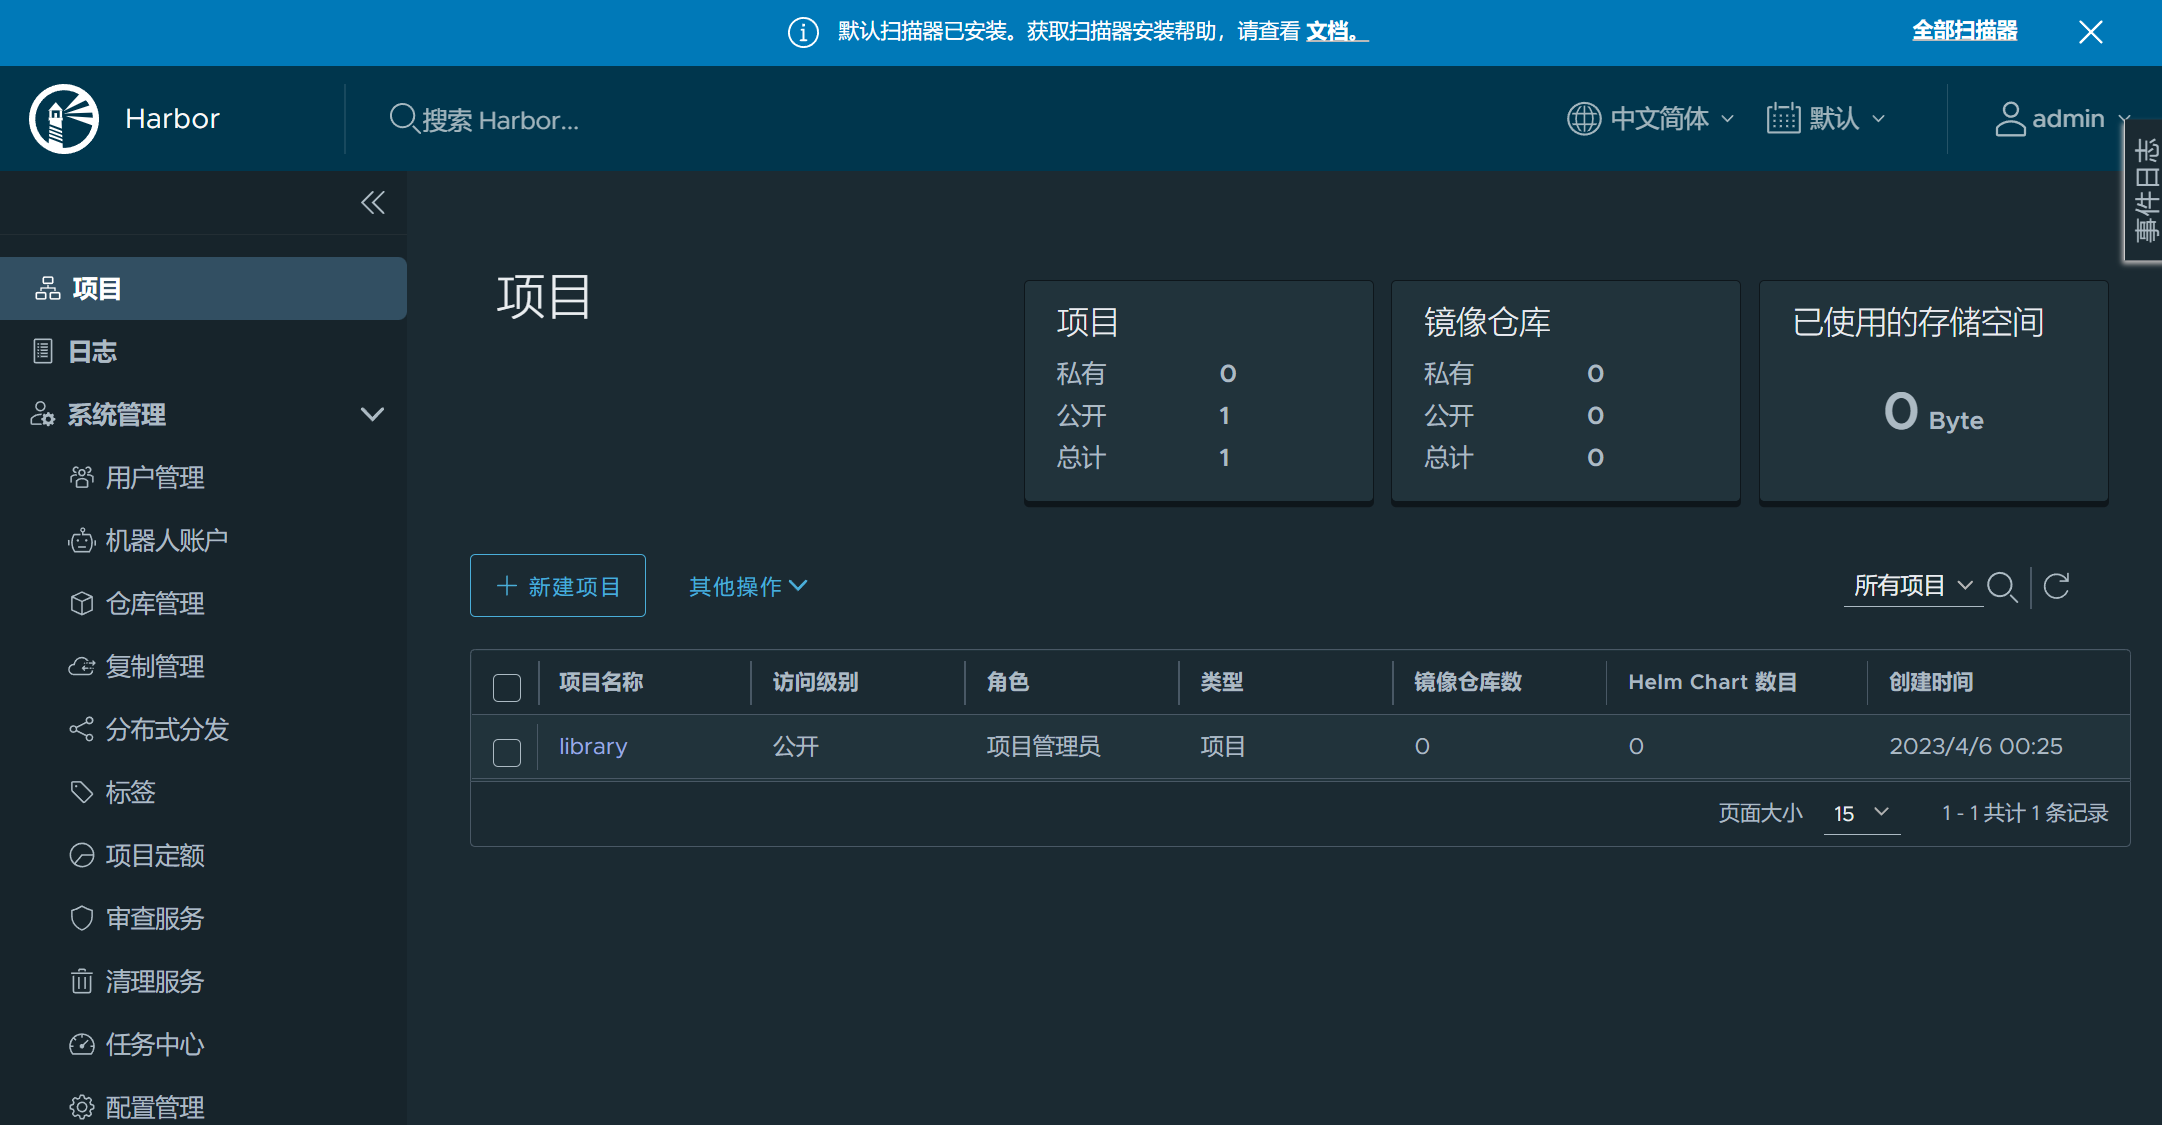
Task: Click the Helm Chart 数目 column header
Action: pos(1712,682)
